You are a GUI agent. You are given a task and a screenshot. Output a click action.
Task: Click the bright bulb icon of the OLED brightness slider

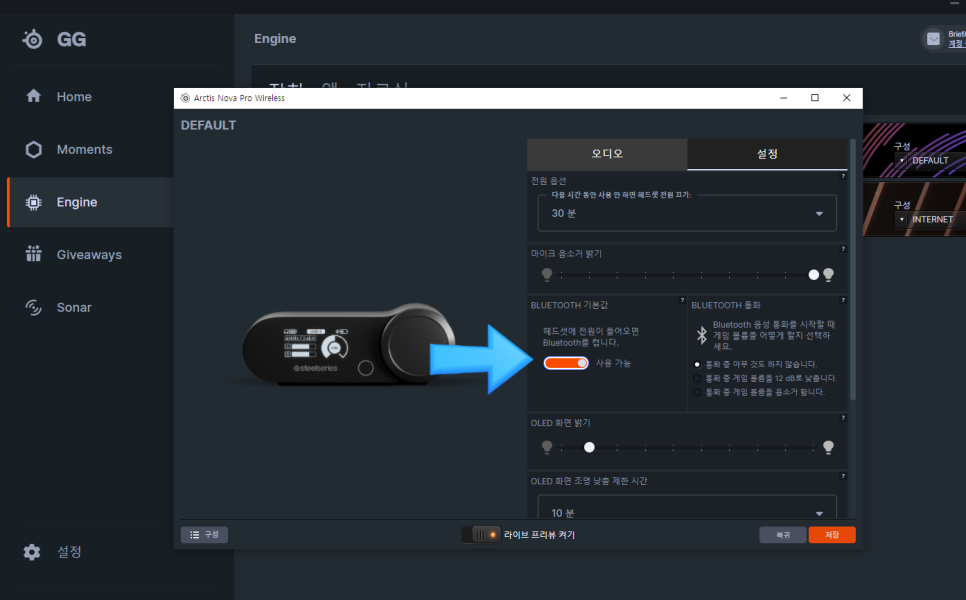pos(829,447)
